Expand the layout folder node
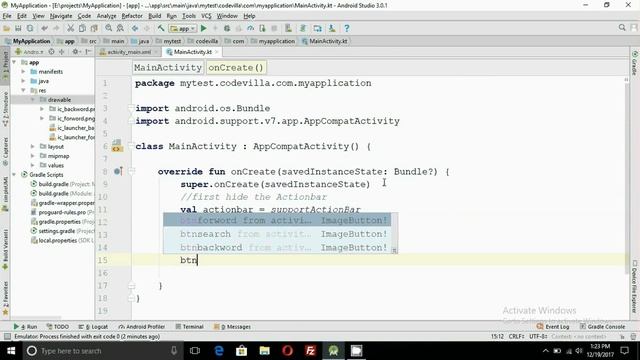Viewport: 640px width, 360px height. tap(33, 146)
